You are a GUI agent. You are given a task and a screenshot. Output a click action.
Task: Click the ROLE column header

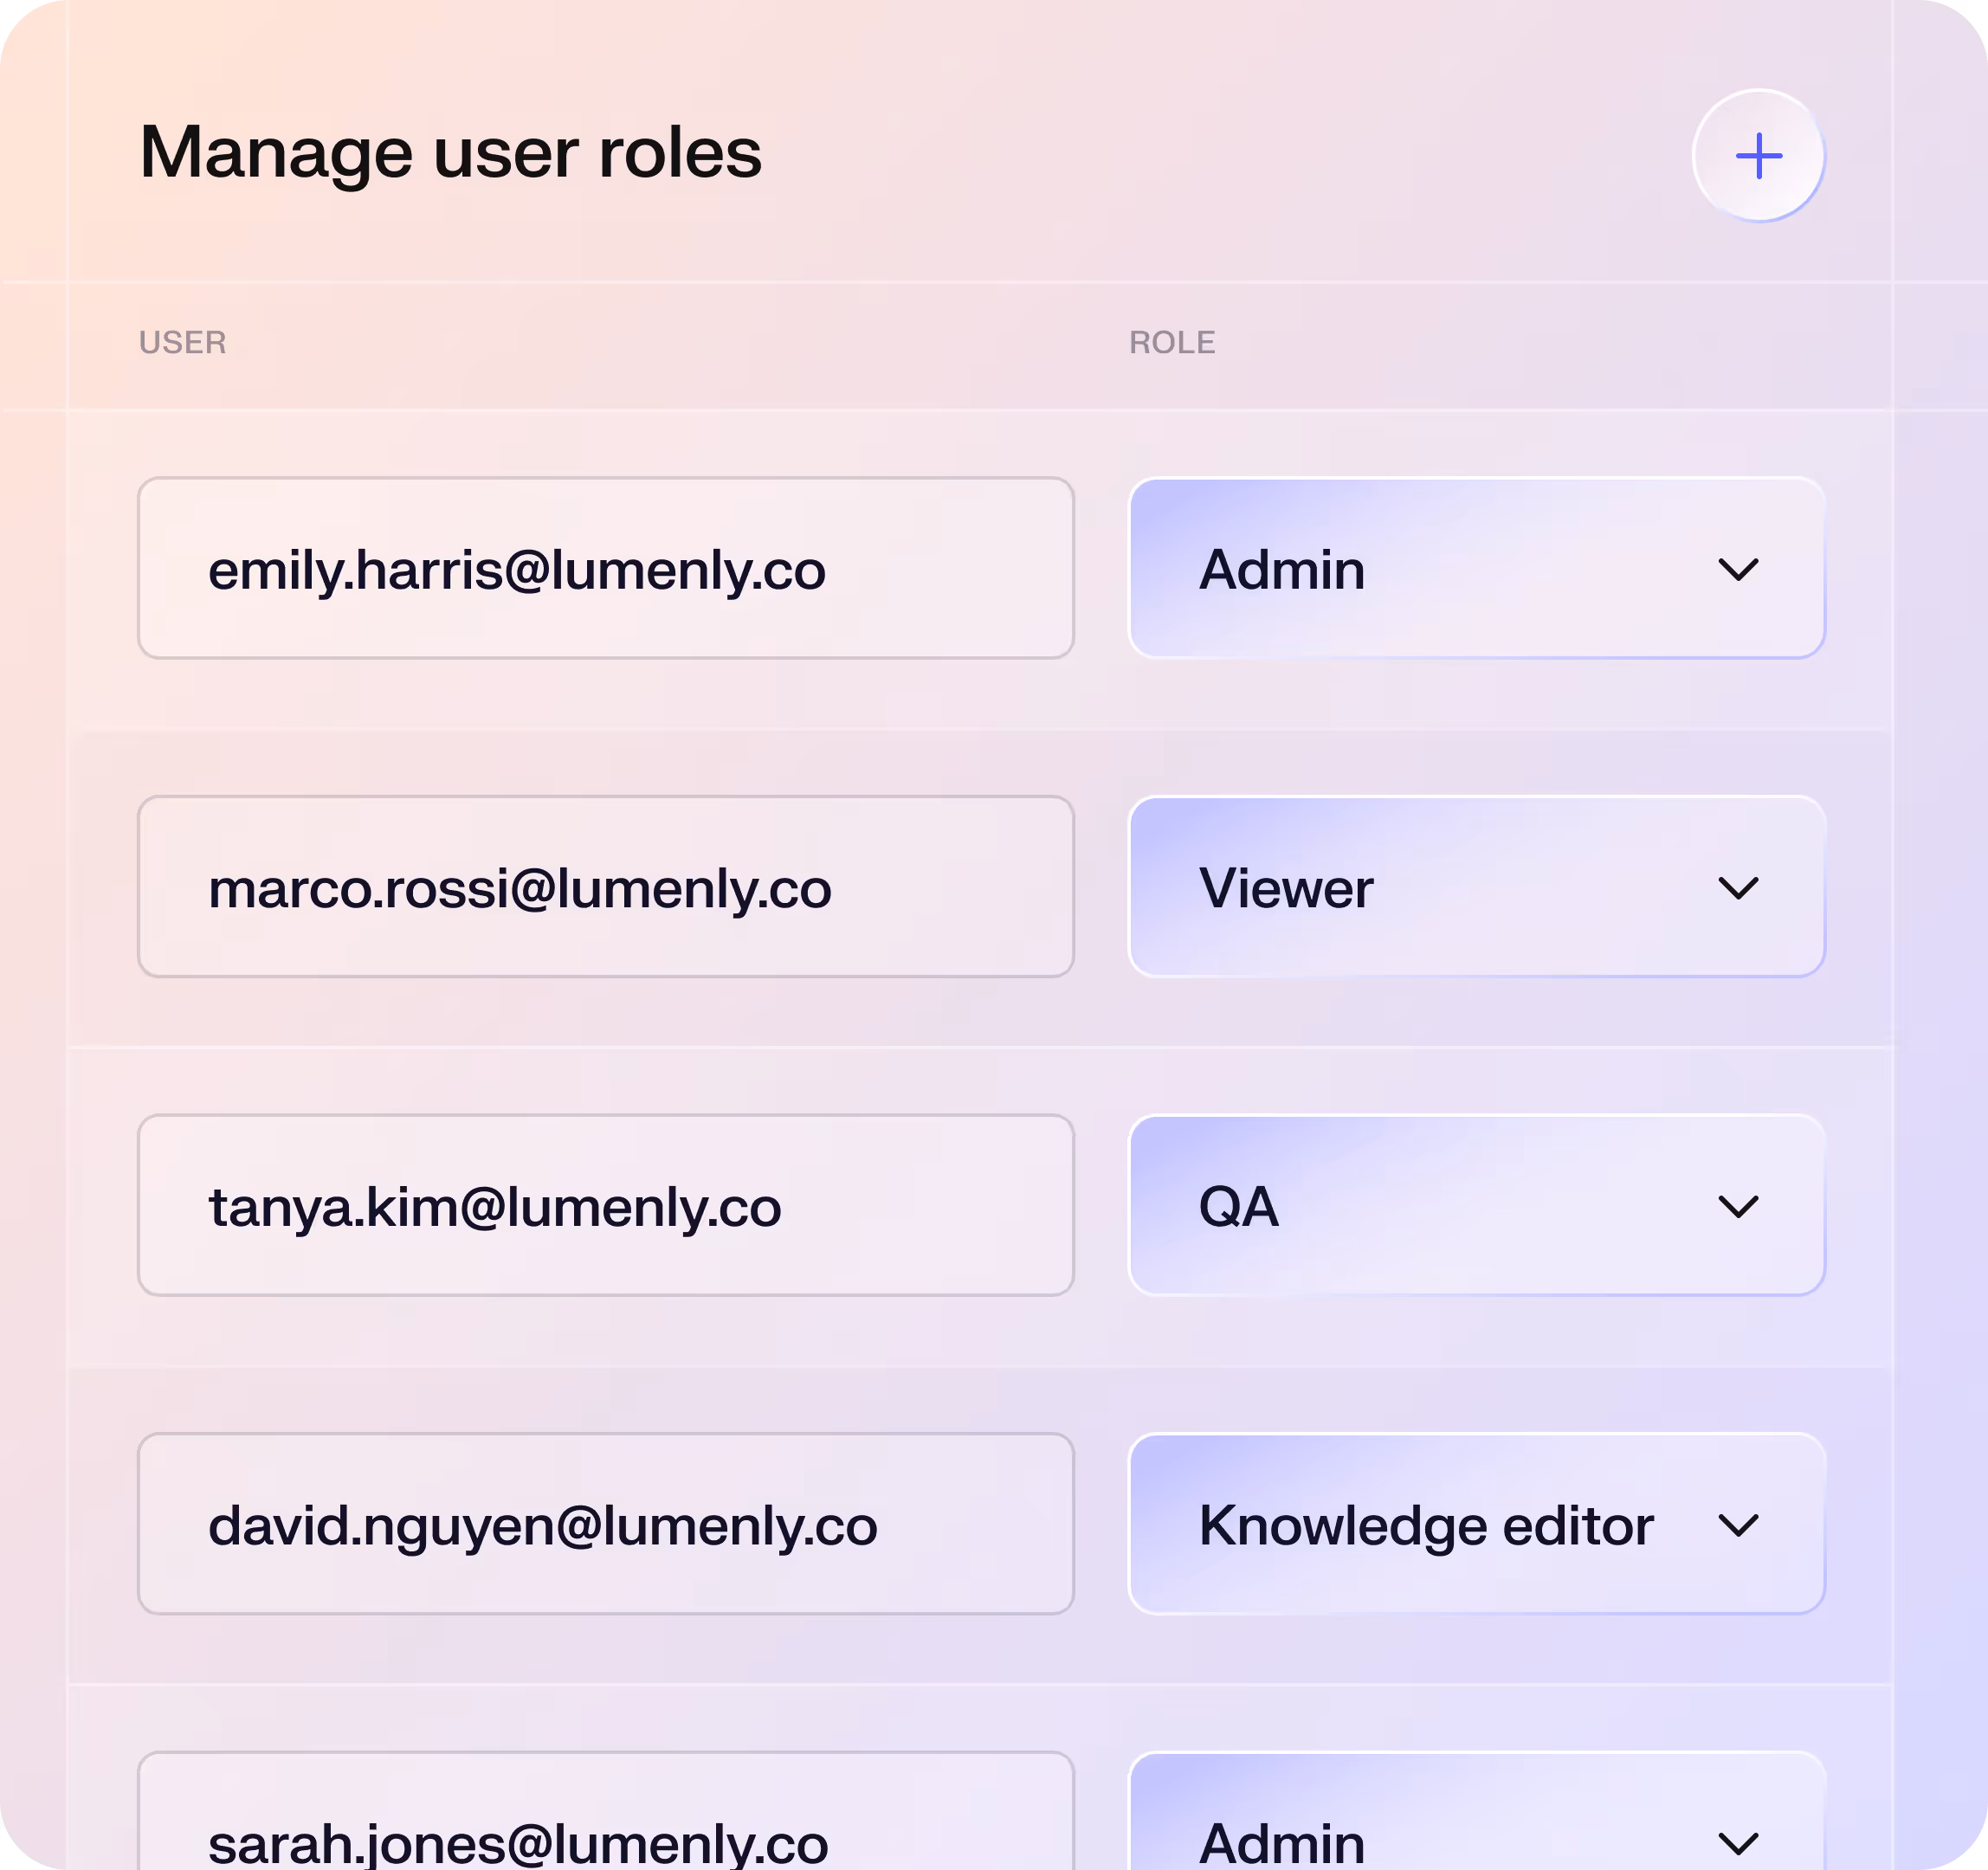pyautogui.click(x=1172, y=343)
